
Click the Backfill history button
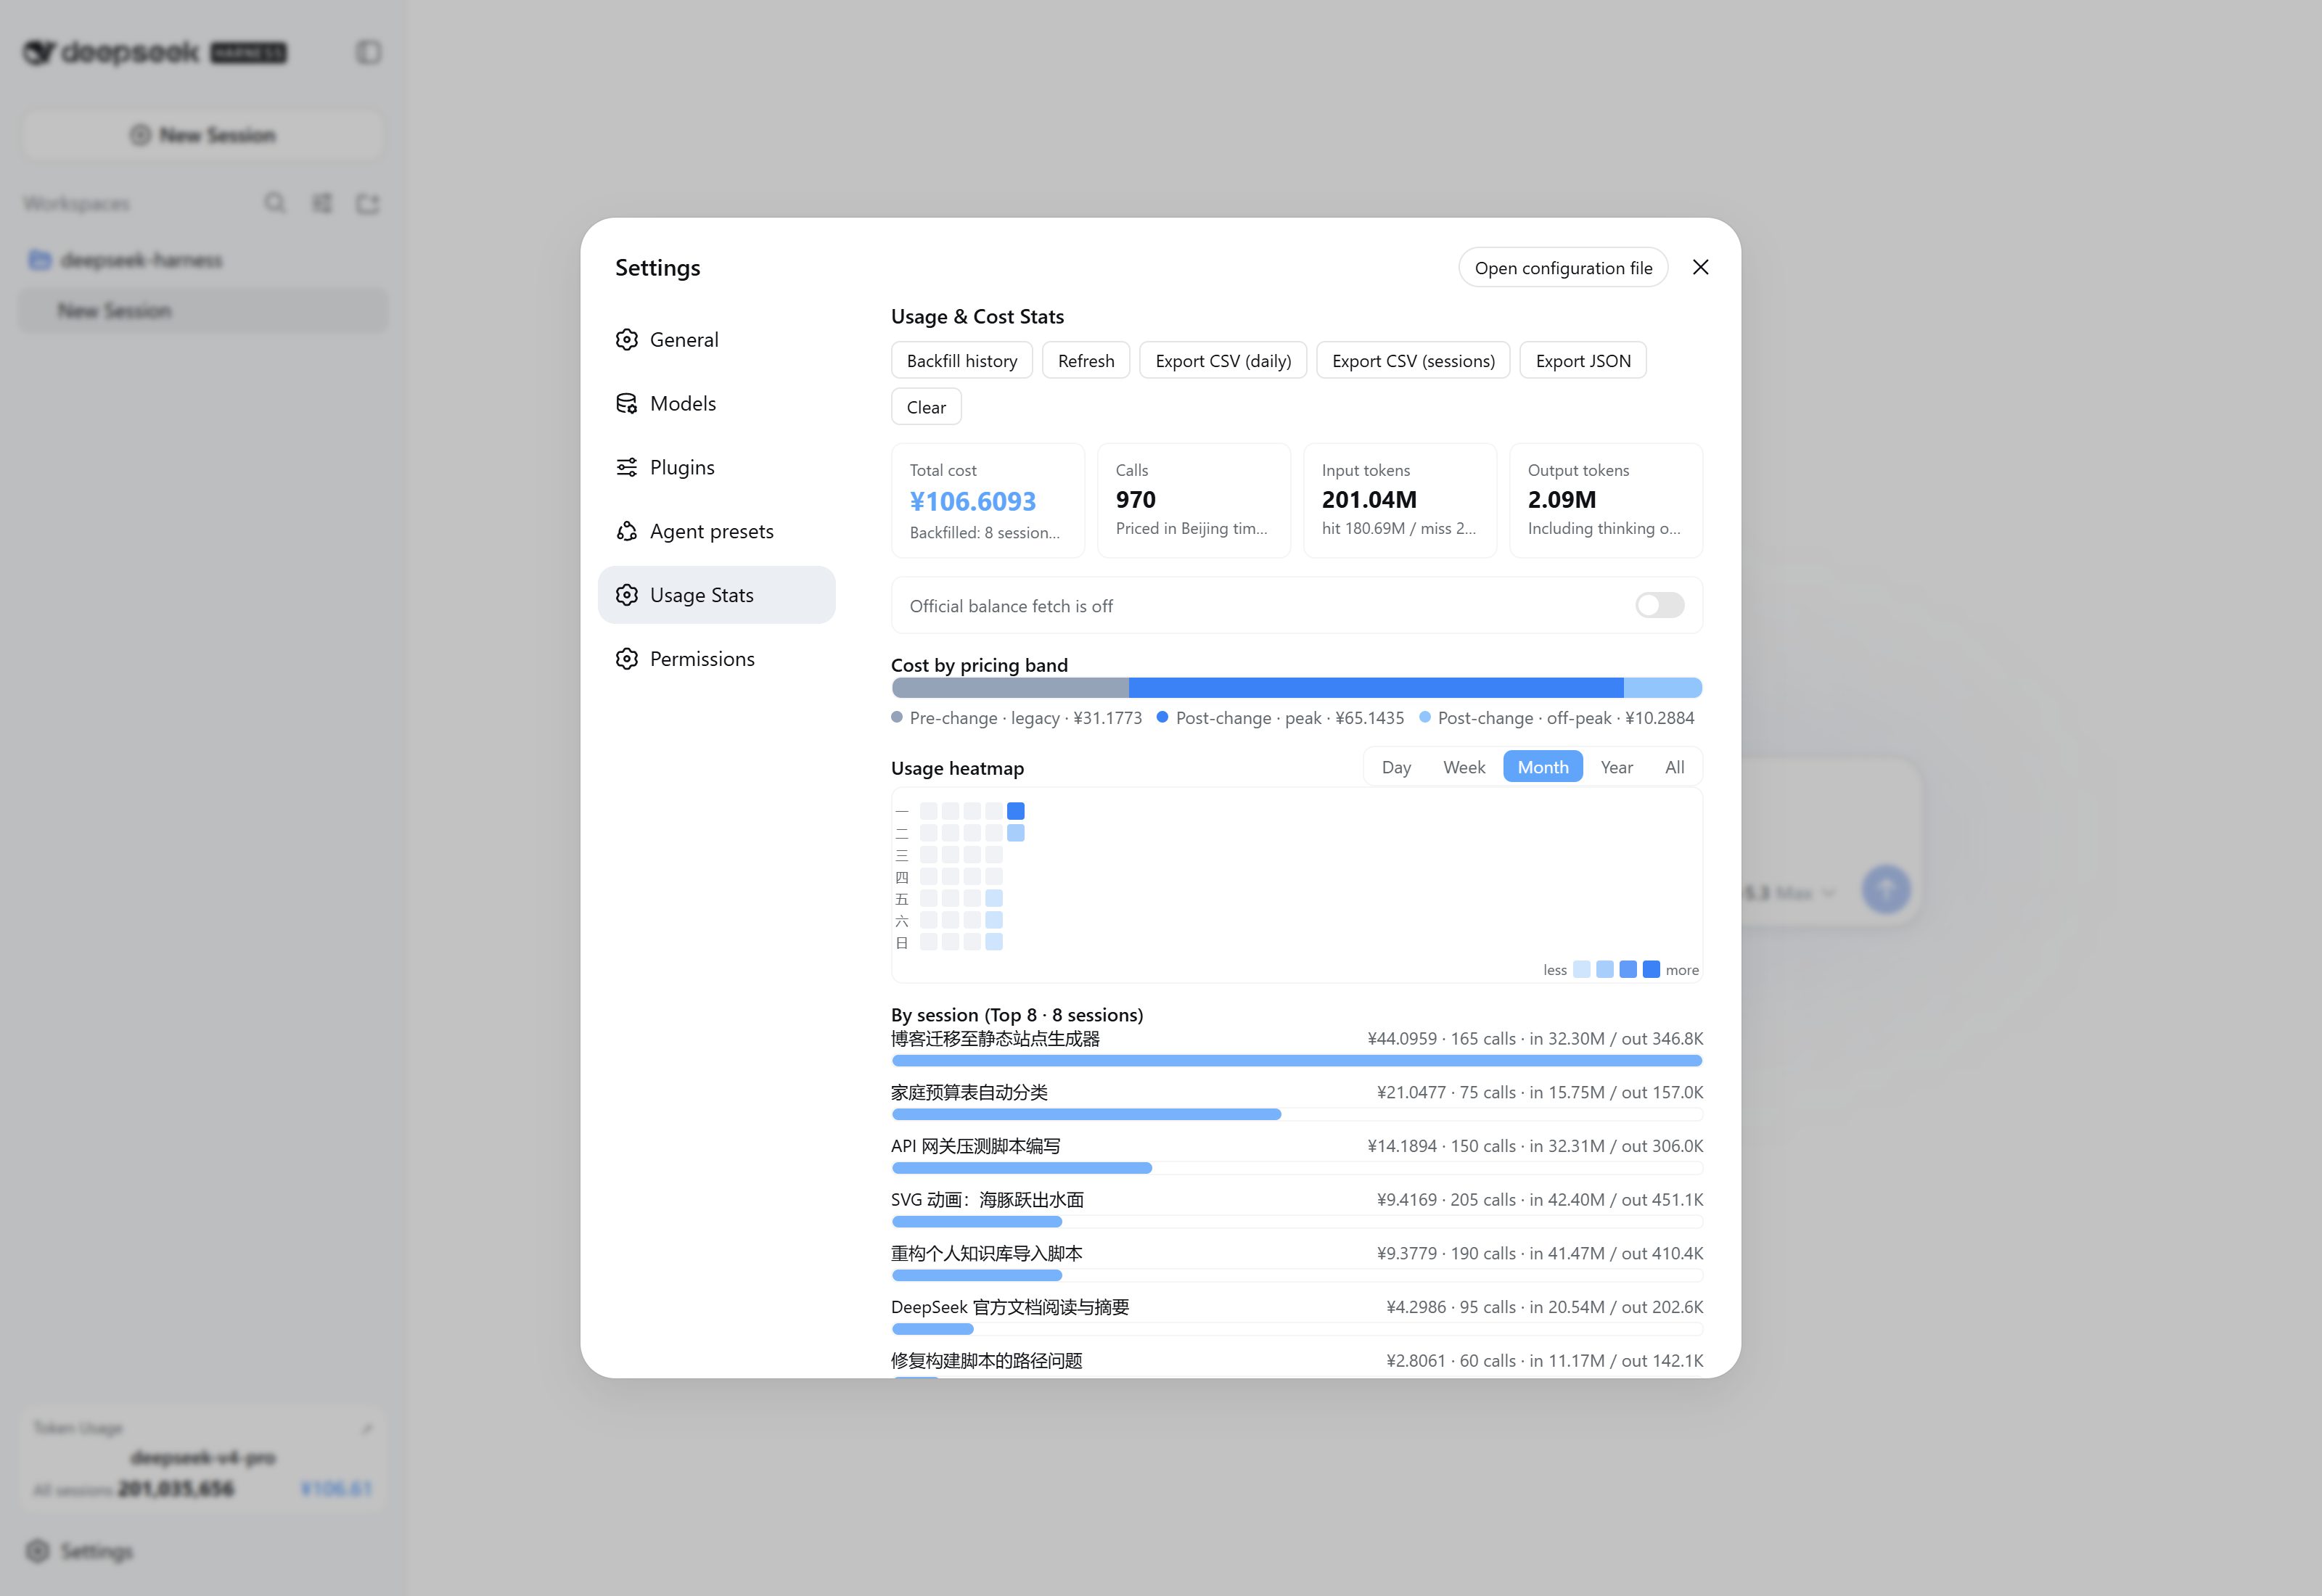click(x=962, y=361)
